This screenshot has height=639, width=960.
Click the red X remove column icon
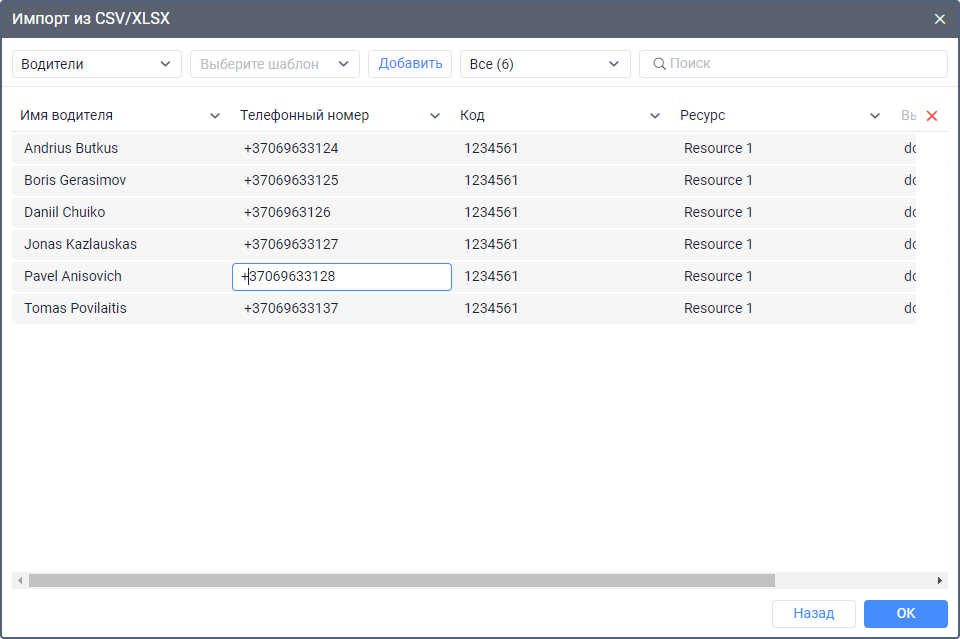point(932,116)
